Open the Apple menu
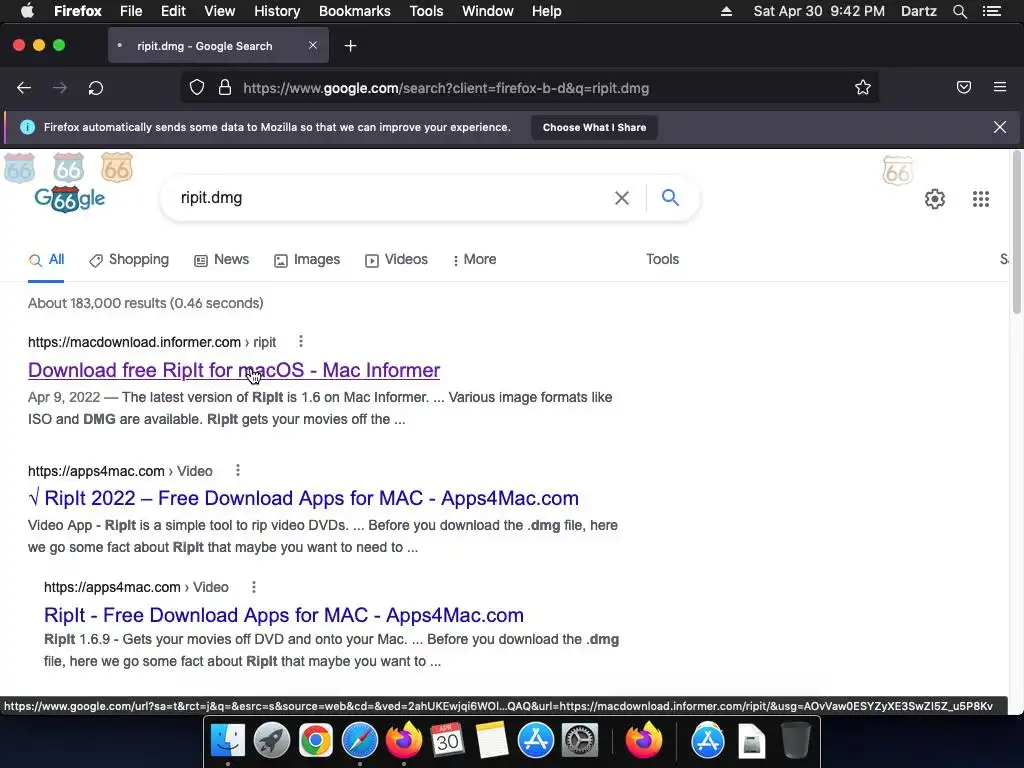 click(x=27, y=11)
